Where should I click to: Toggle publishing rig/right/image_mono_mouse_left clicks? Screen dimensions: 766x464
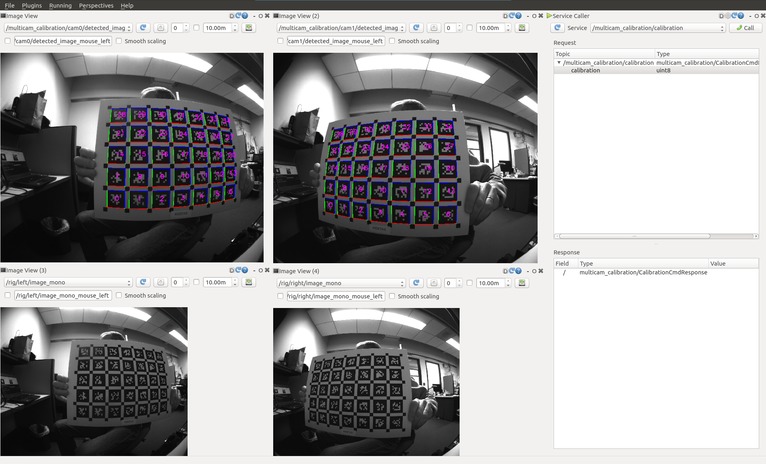click(280, 296)
